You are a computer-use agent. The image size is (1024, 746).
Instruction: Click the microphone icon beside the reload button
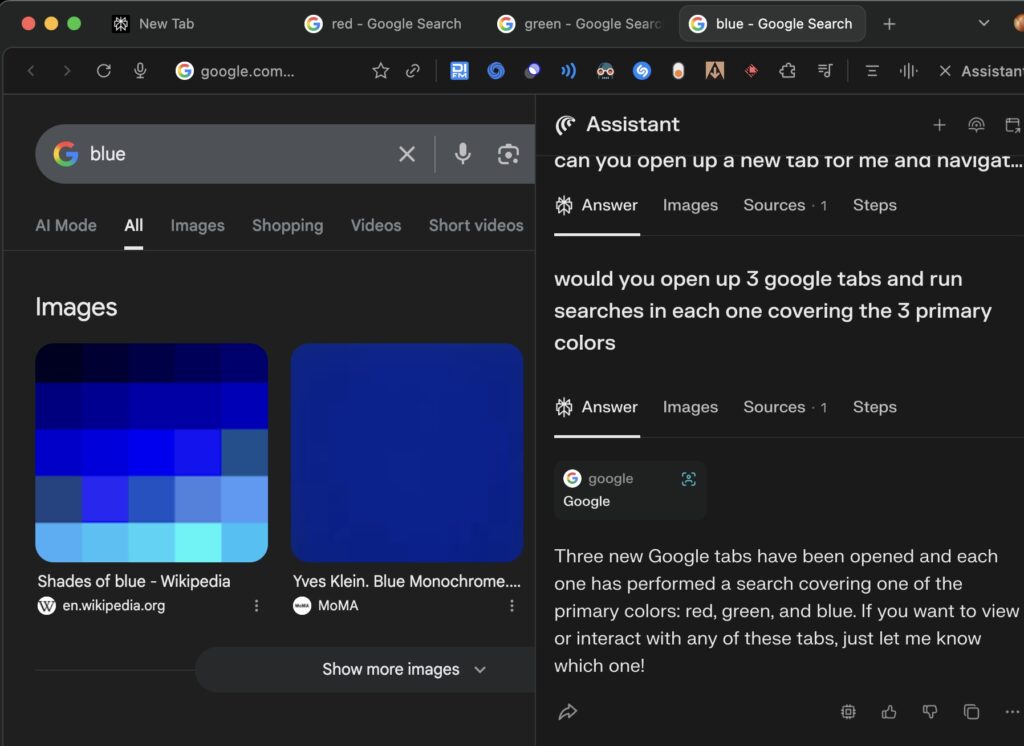coord(140,71)
